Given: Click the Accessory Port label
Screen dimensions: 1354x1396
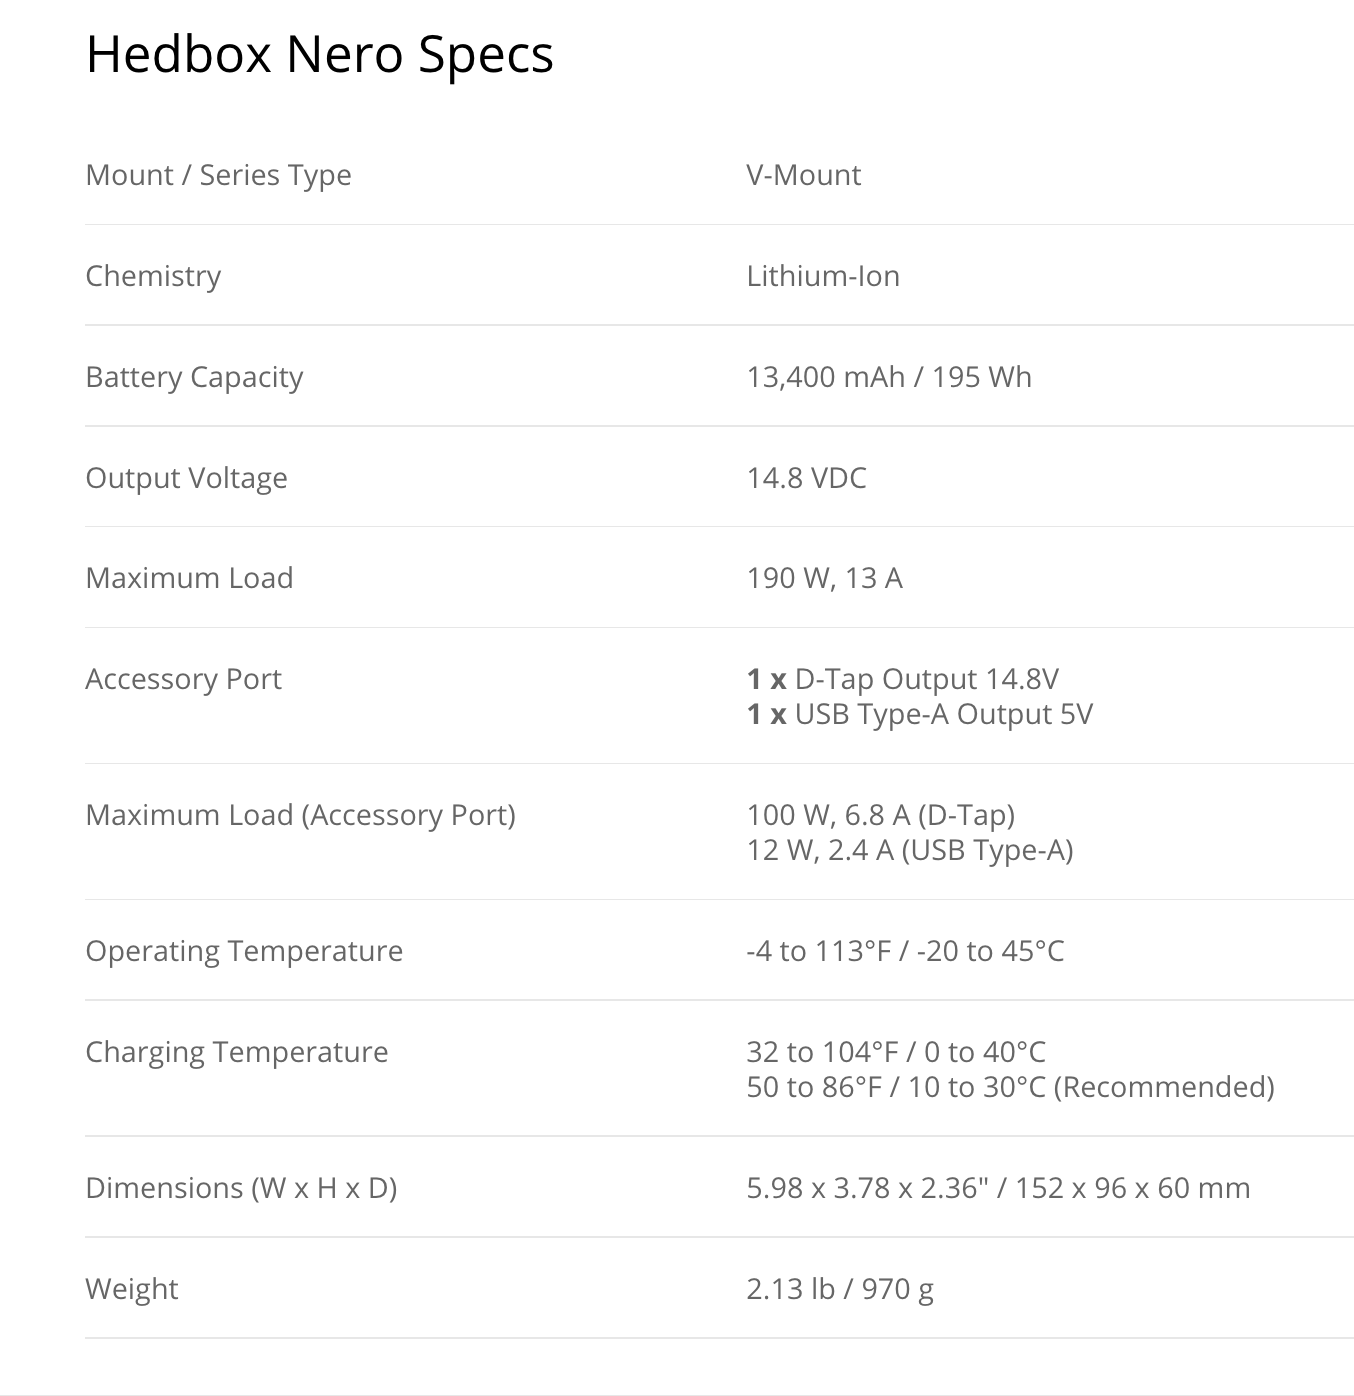Looking at the screenshot, I should coord(183,679).
